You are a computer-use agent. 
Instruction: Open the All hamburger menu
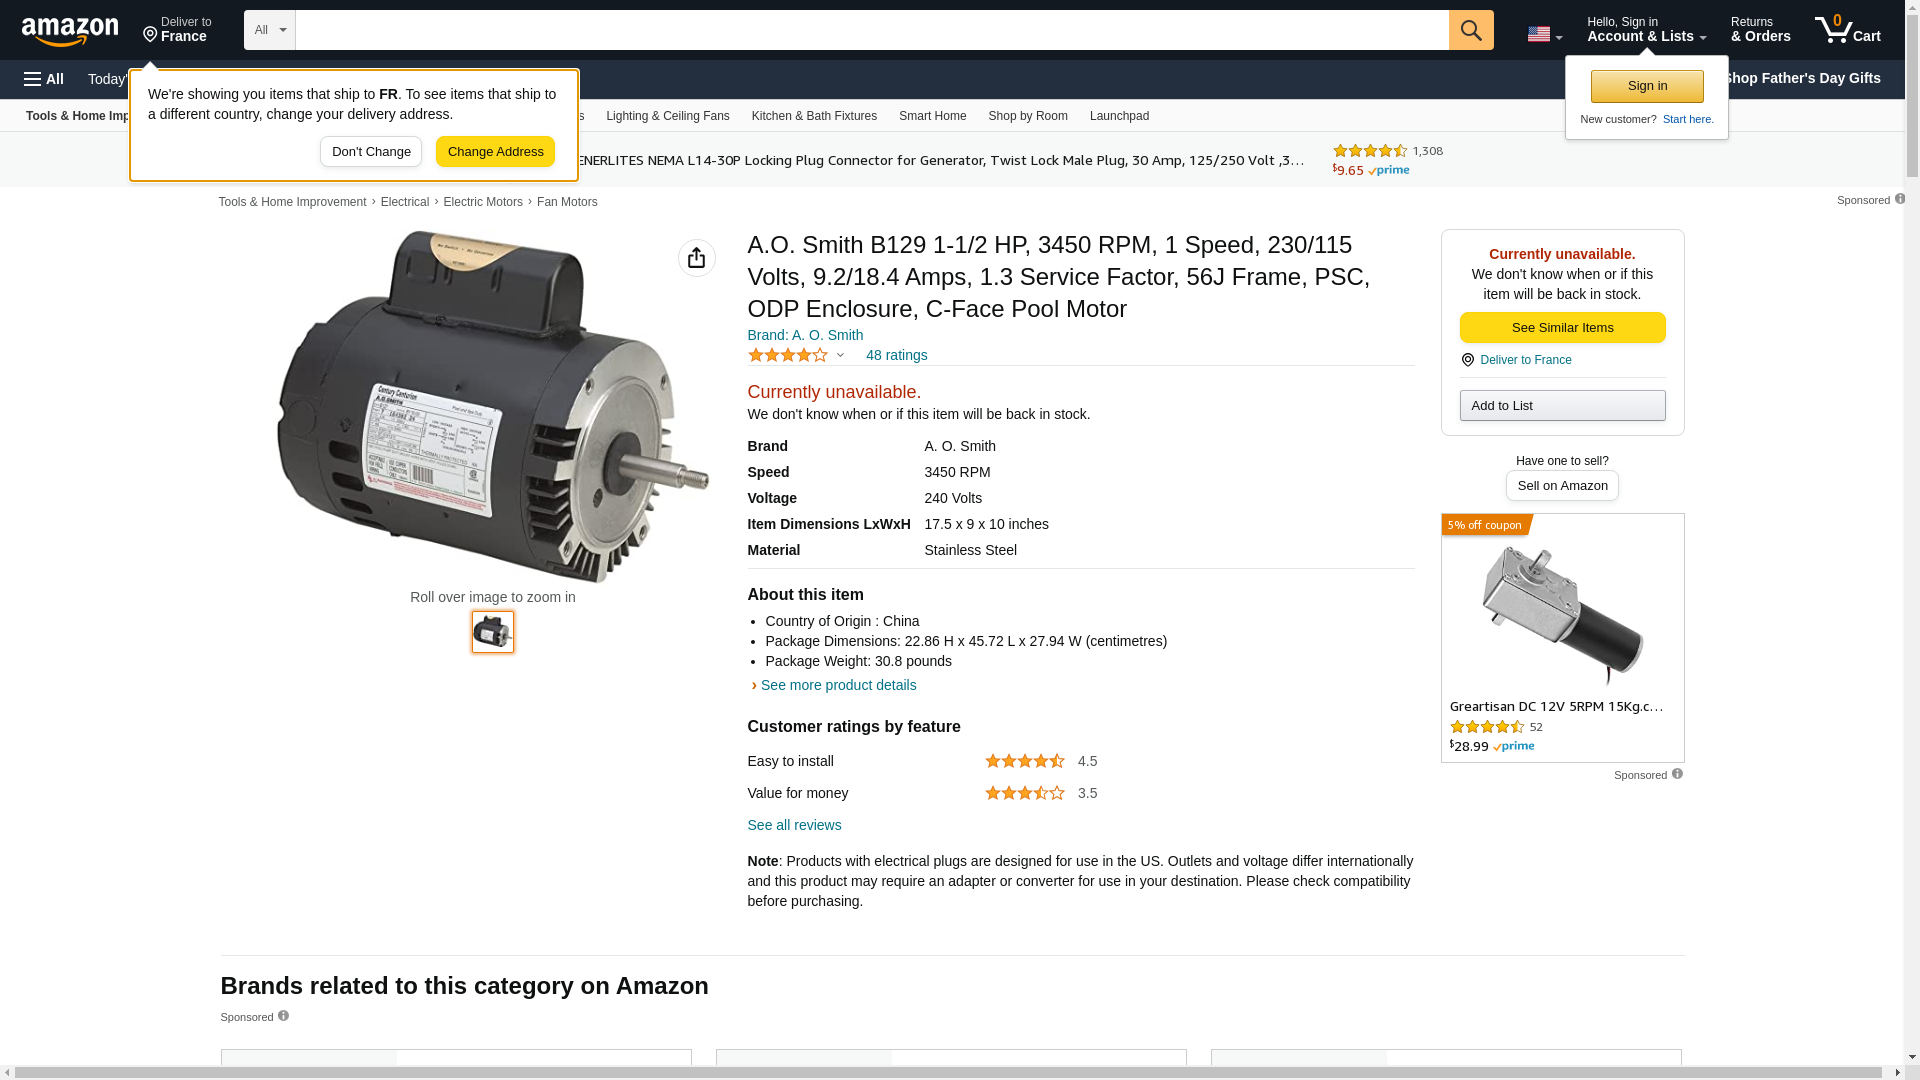44,79
